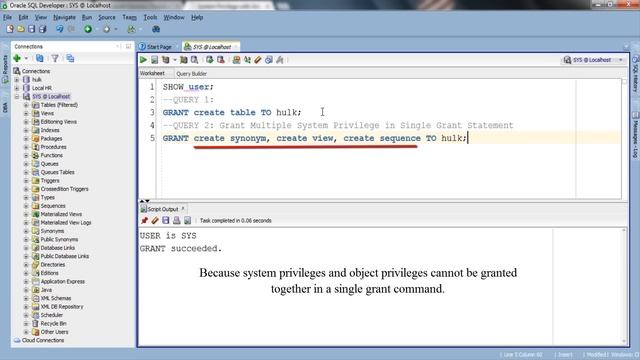The height and width of the screenshot is (360, 640).
Task: Expand the Tables (Filtered) node
Action: point(26,105)
